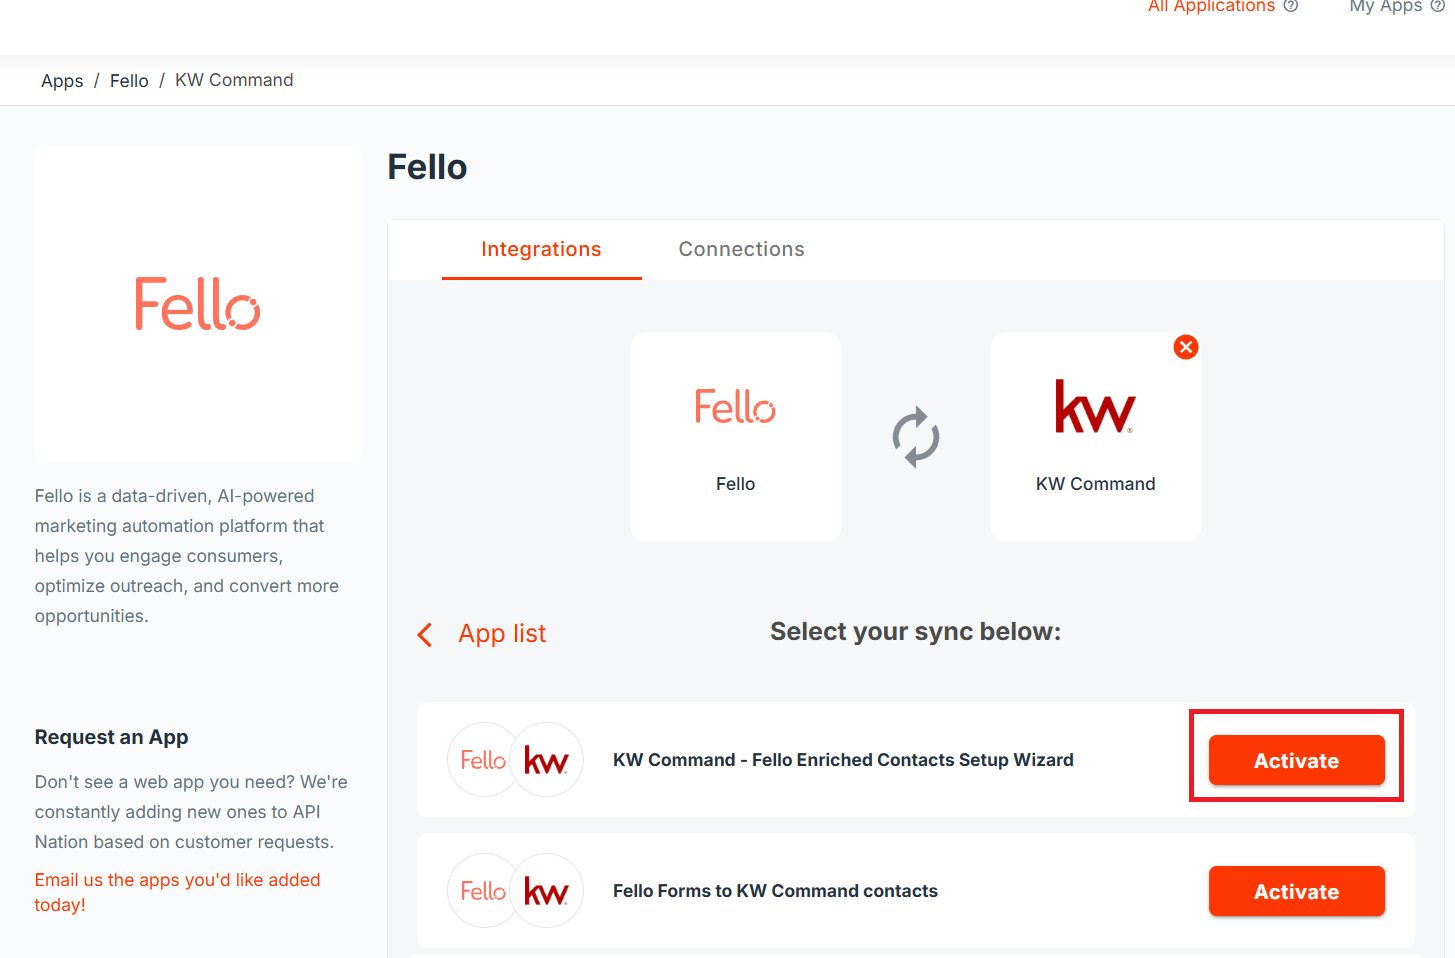1455x958 pixels.
Task: Open All Applications in top navigation
Action: coord(1211,6)
